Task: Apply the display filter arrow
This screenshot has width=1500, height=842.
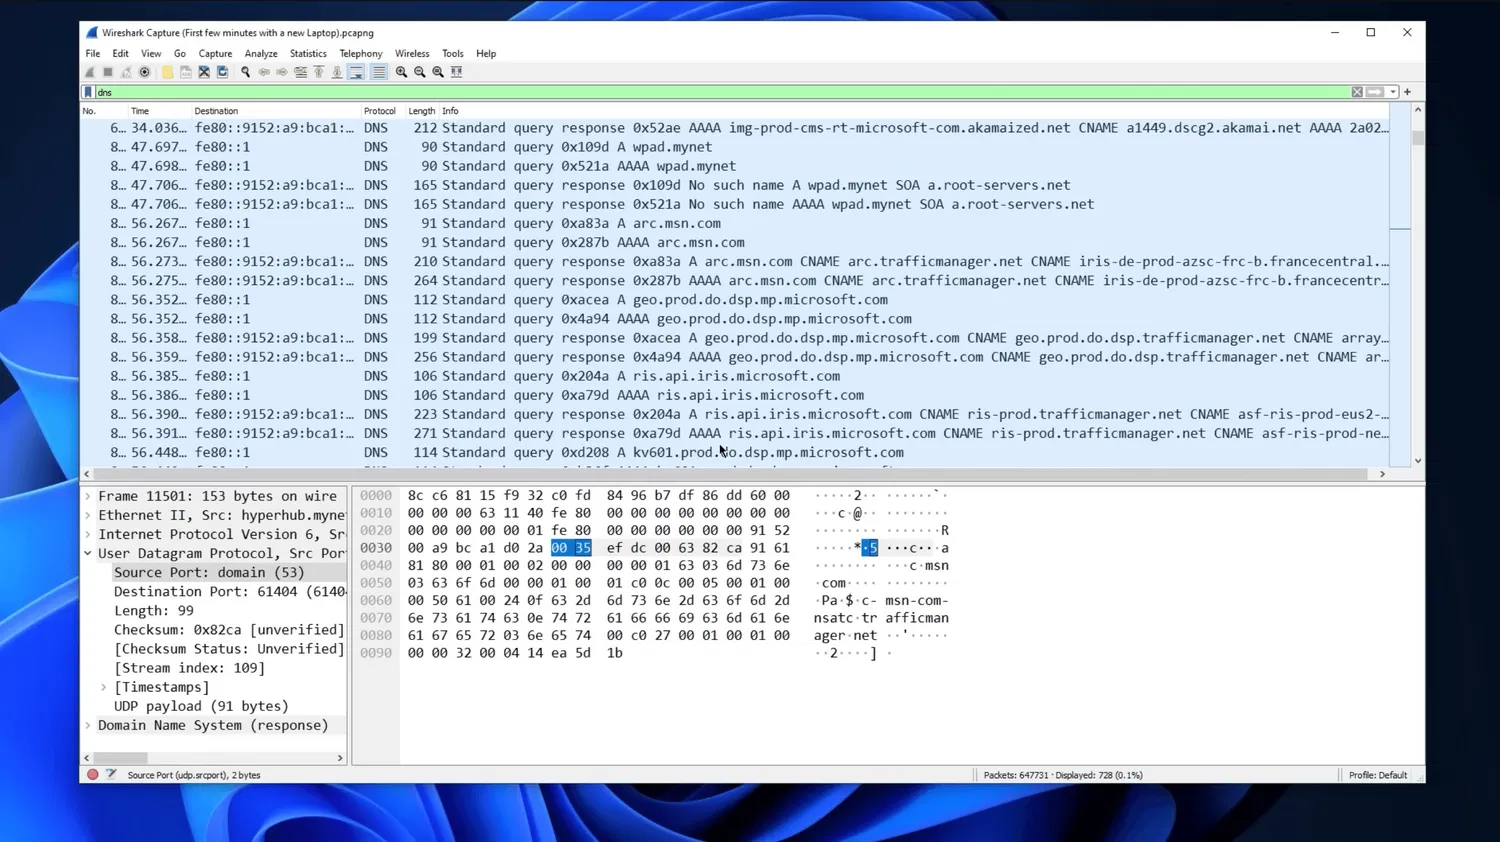Action: [x=1375, y=92]
